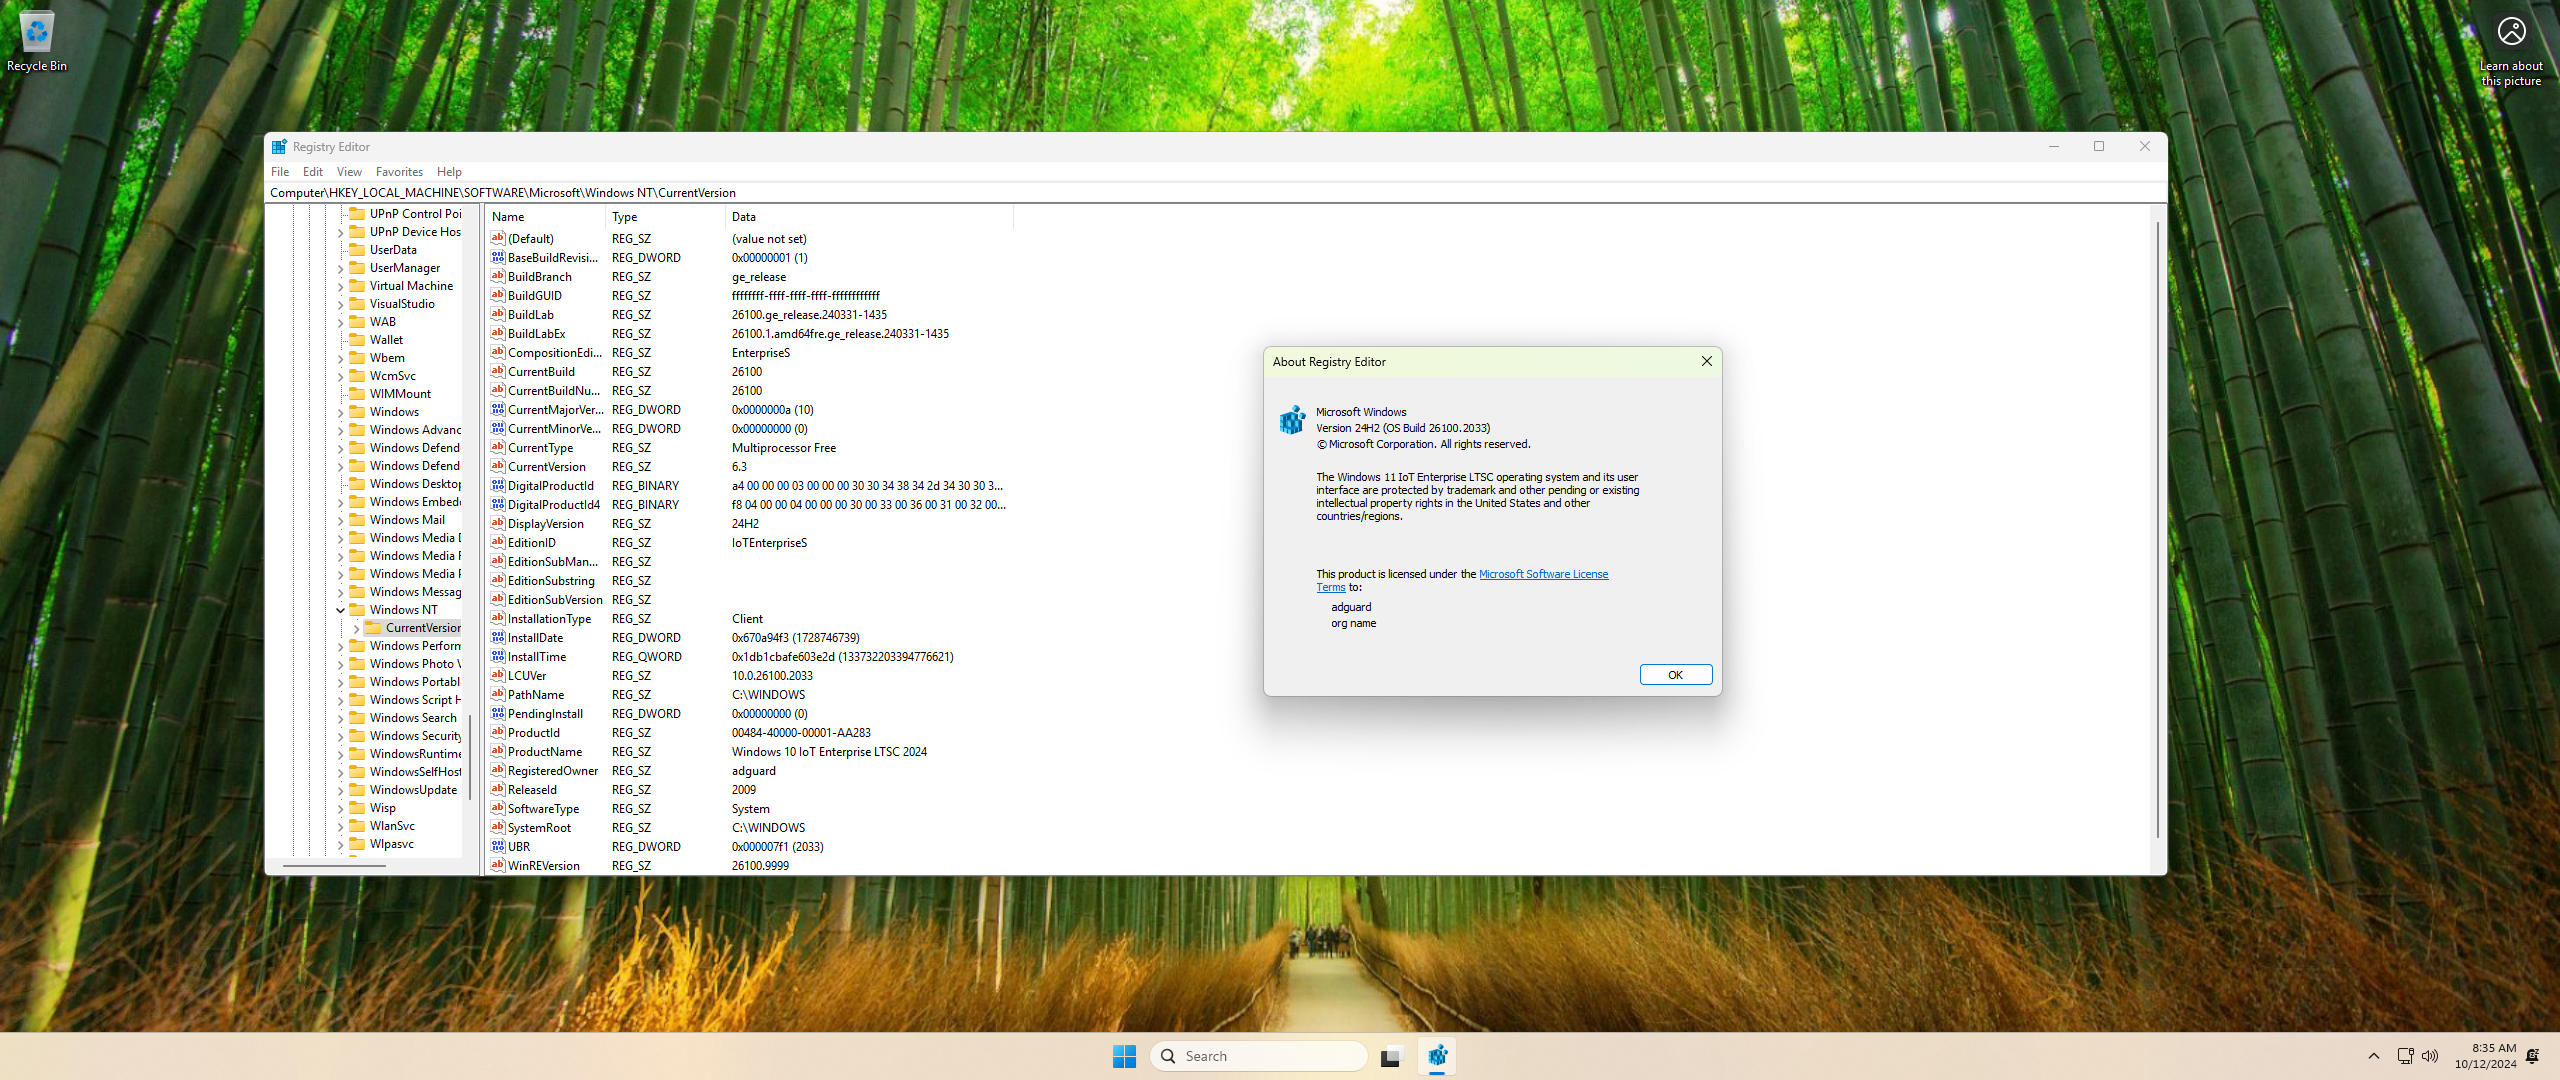Open the Favorites menu

[x=399, y=172]
